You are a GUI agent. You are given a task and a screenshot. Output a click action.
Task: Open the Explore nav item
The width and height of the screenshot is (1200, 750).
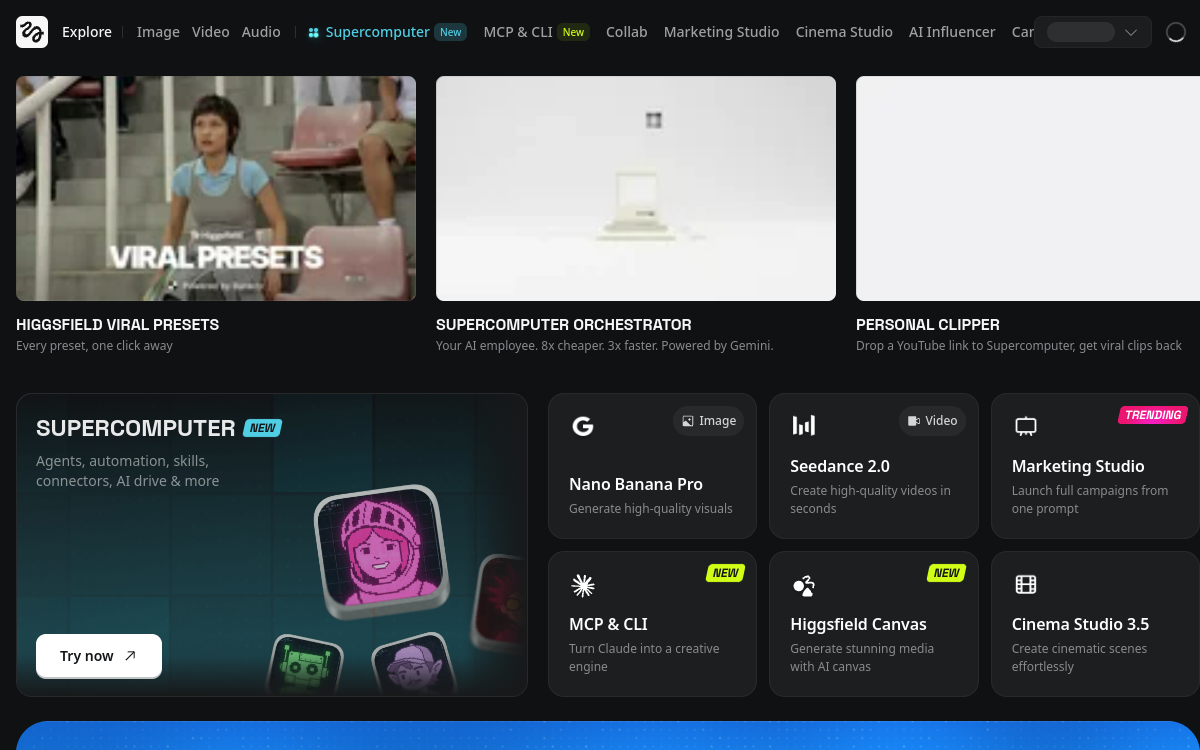click(87, 32)
